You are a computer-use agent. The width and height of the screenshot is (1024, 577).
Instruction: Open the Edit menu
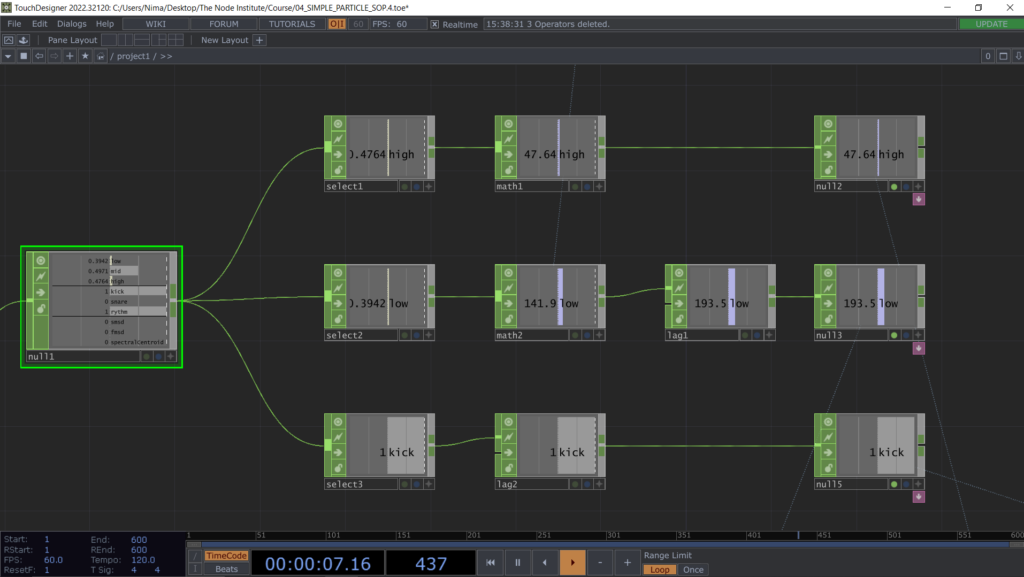click(x=40, y=23)
